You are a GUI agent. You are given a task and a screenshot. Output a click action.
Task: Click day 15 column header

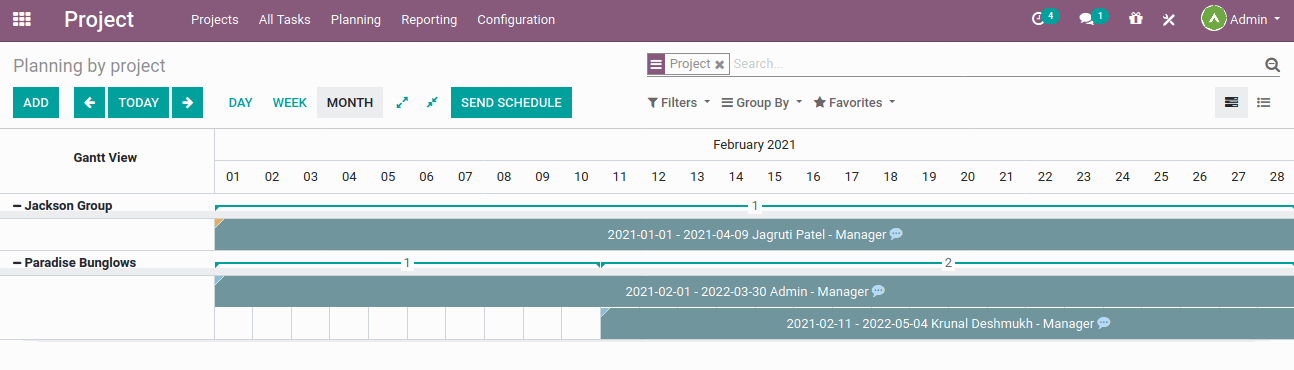tap(775, 177)
